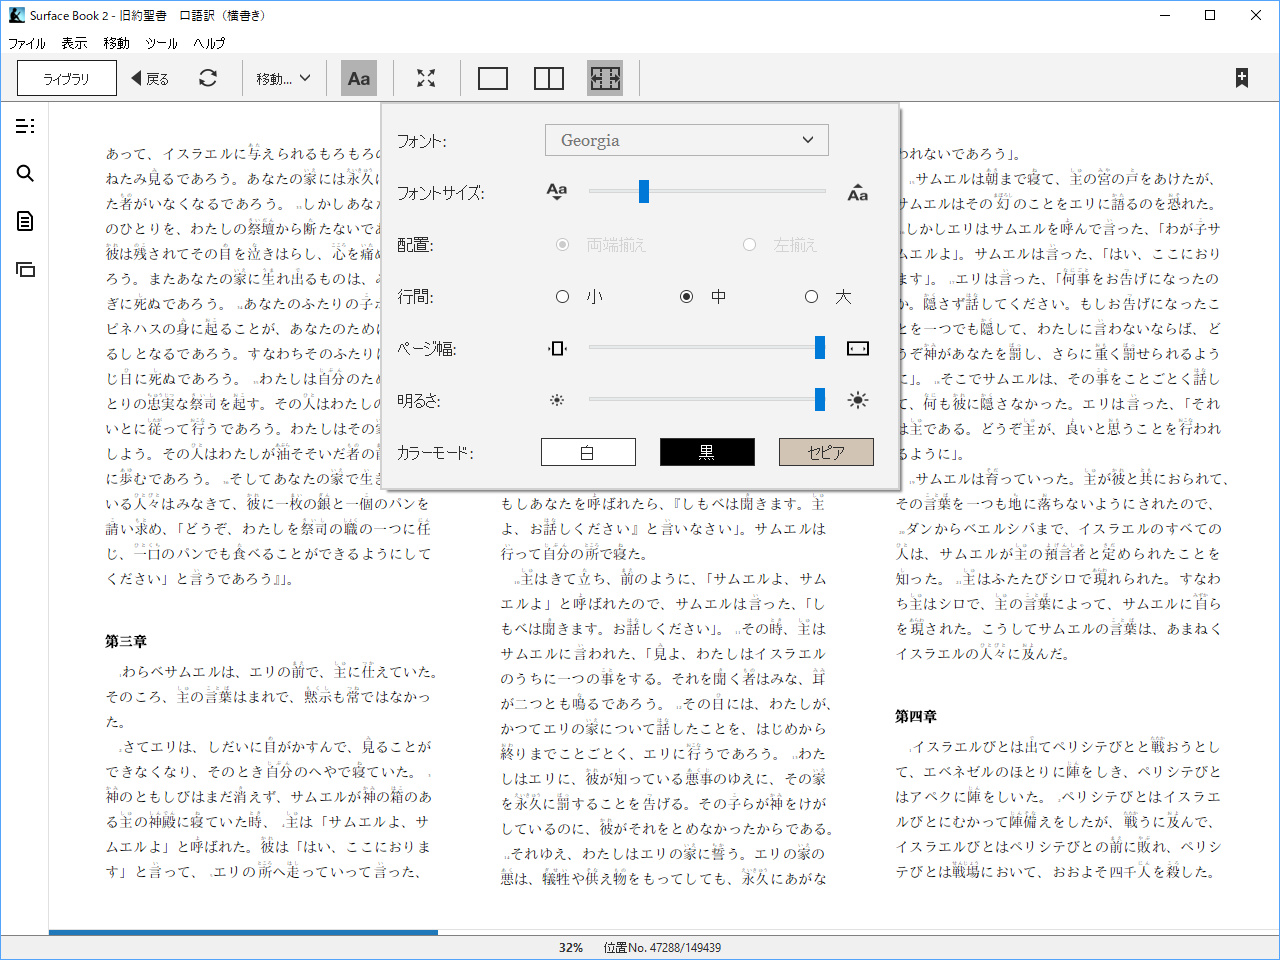The height and width of the screenshot is (960, 1280).
Task: Open the ツール menu
Action: (x=161, y=43)
